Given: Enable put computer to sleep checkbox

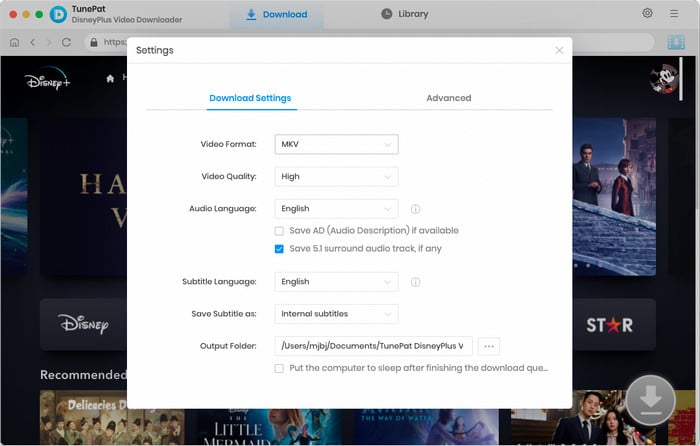Looking at the screenshot, I should coord(279,368).
